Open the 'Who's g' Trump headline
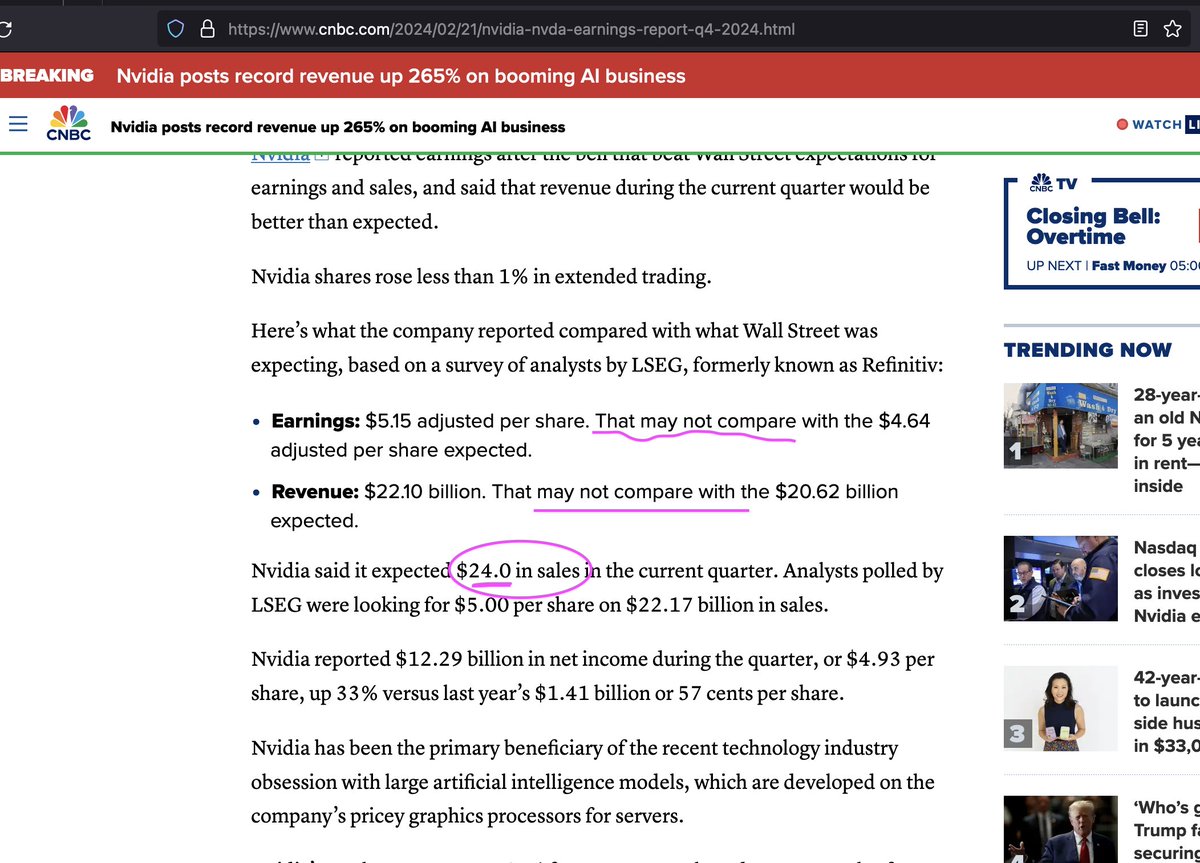 coord(1166,832)
